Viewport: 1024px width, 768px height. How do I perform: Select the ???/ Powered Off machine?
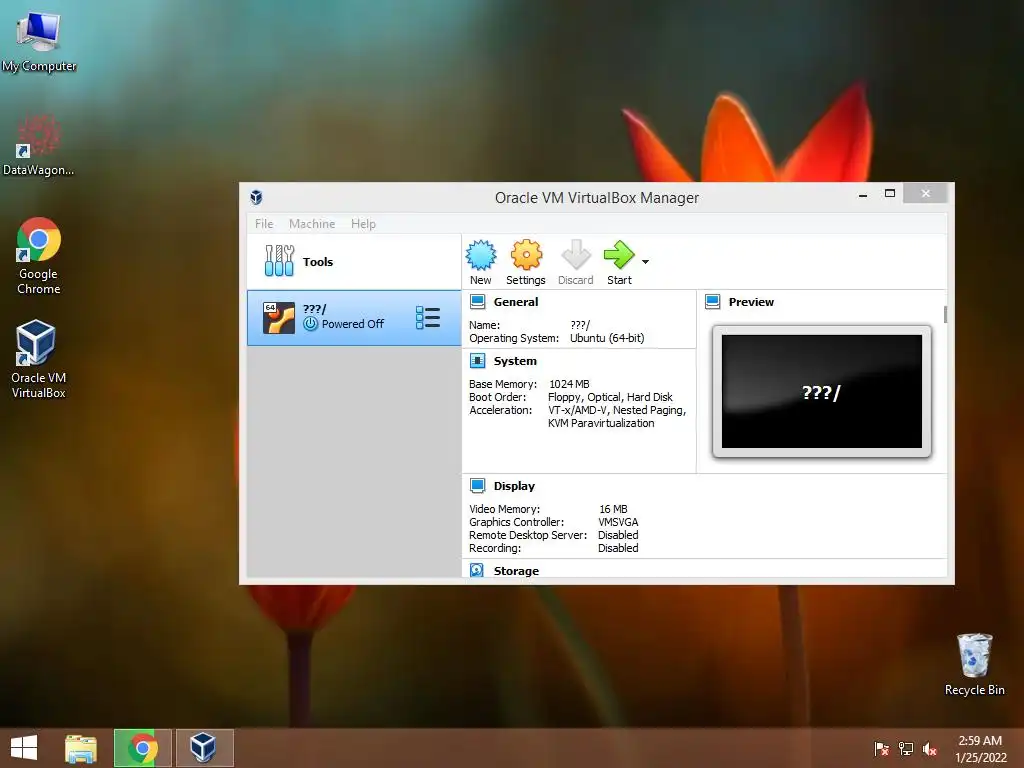[354, 318]
